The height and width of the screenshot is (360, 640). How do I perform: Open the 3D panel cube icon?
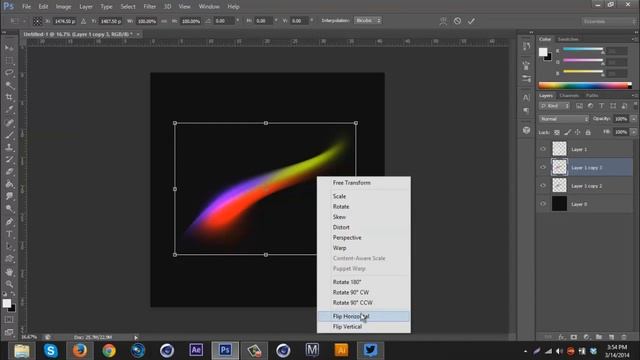tap(527, 130)
